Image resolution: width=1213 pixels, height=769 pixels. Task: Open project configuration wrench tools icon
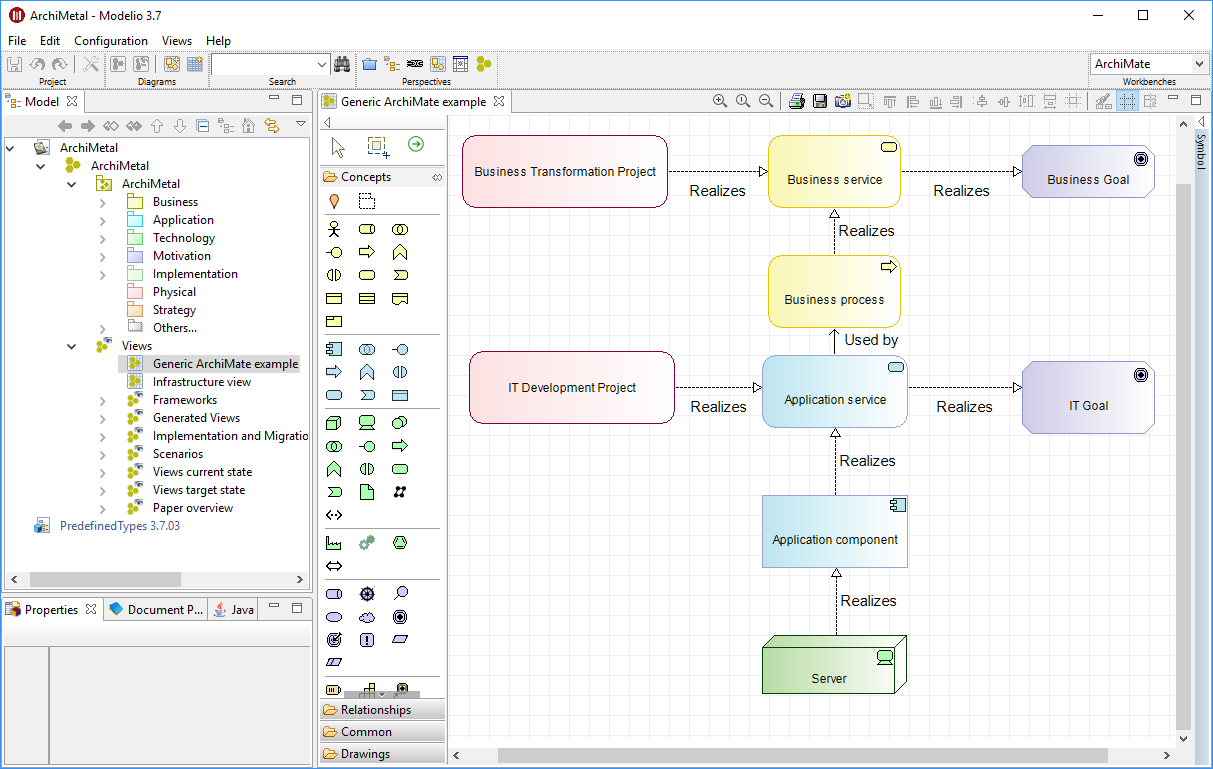click(91, 64)
